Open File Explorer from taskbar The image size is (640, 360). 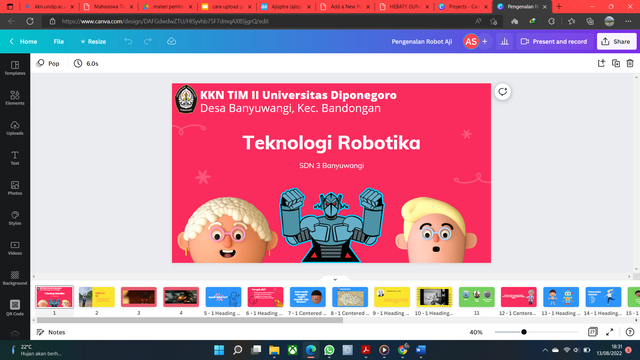tap(274, 350)
